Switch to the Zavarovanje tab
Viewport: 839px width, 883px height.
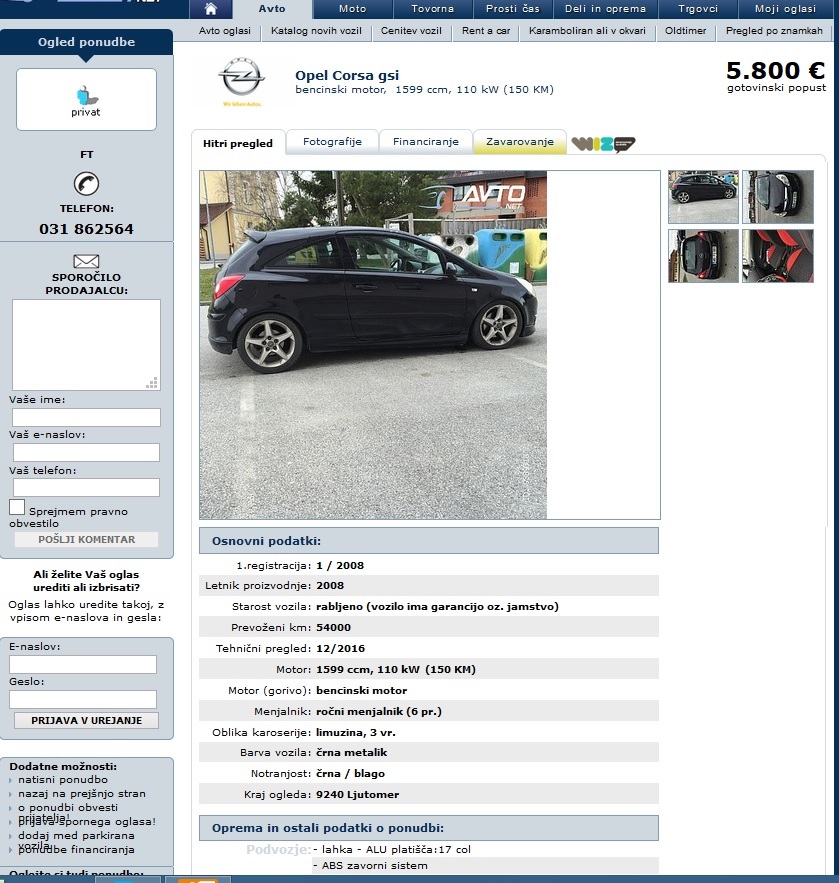[520, 142]
